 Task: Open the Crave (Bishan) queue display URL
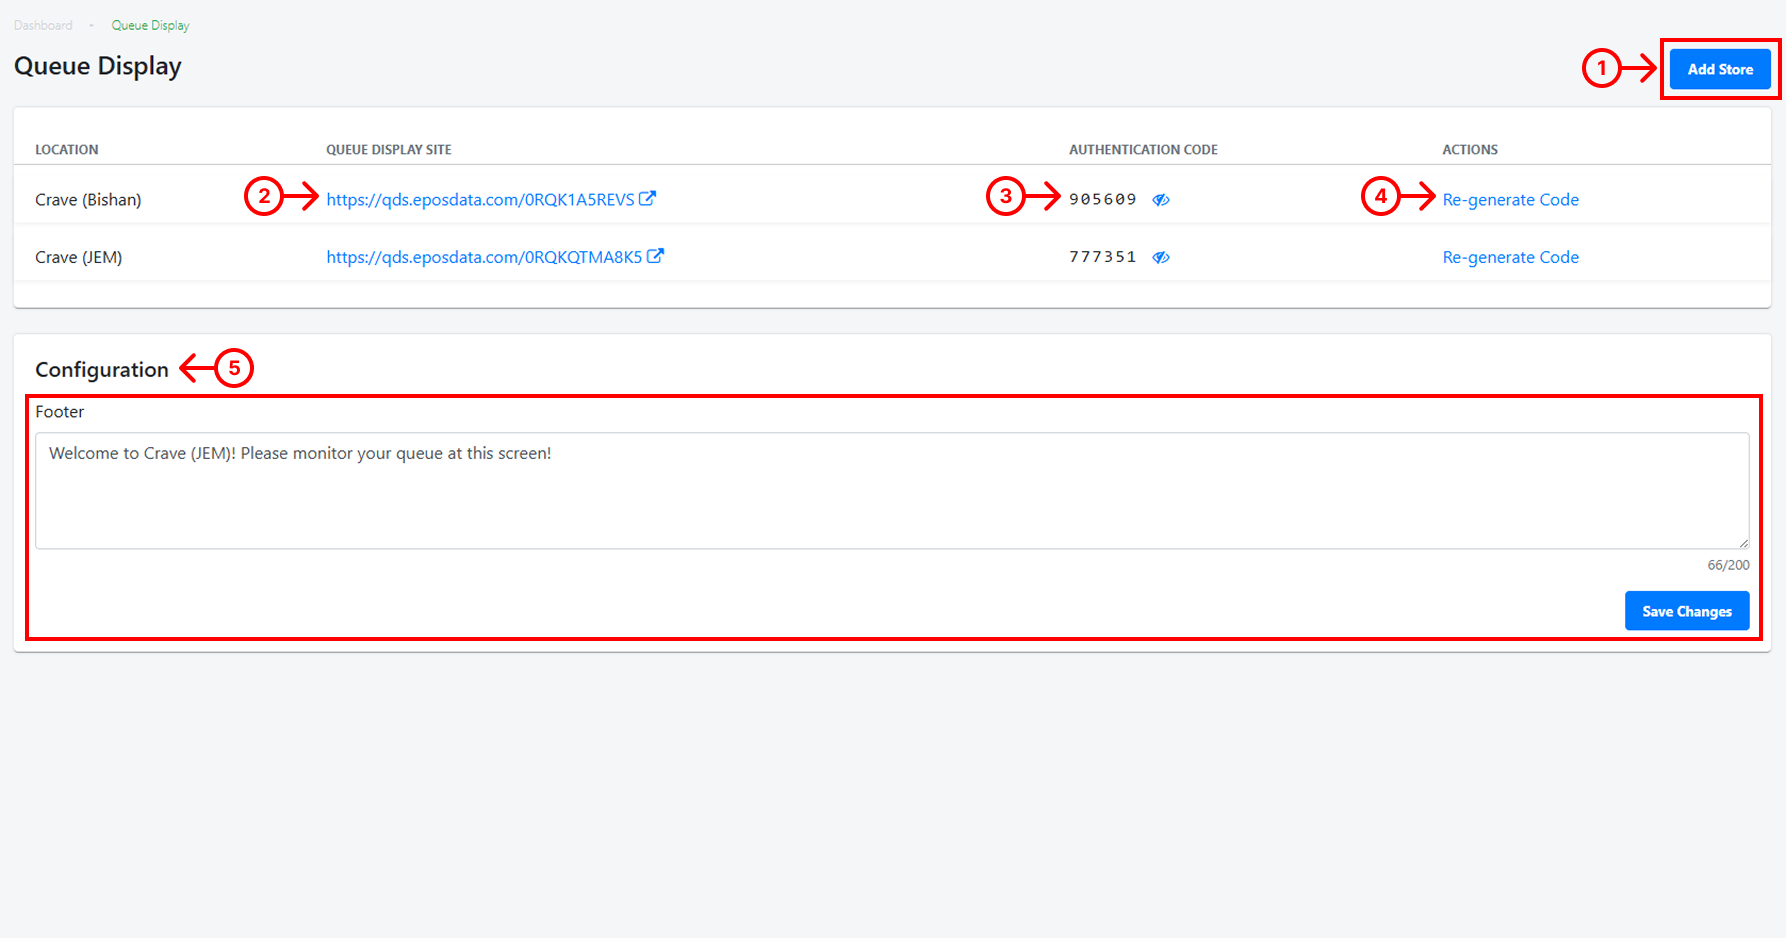pyautogui.click(x=480, y=199)
